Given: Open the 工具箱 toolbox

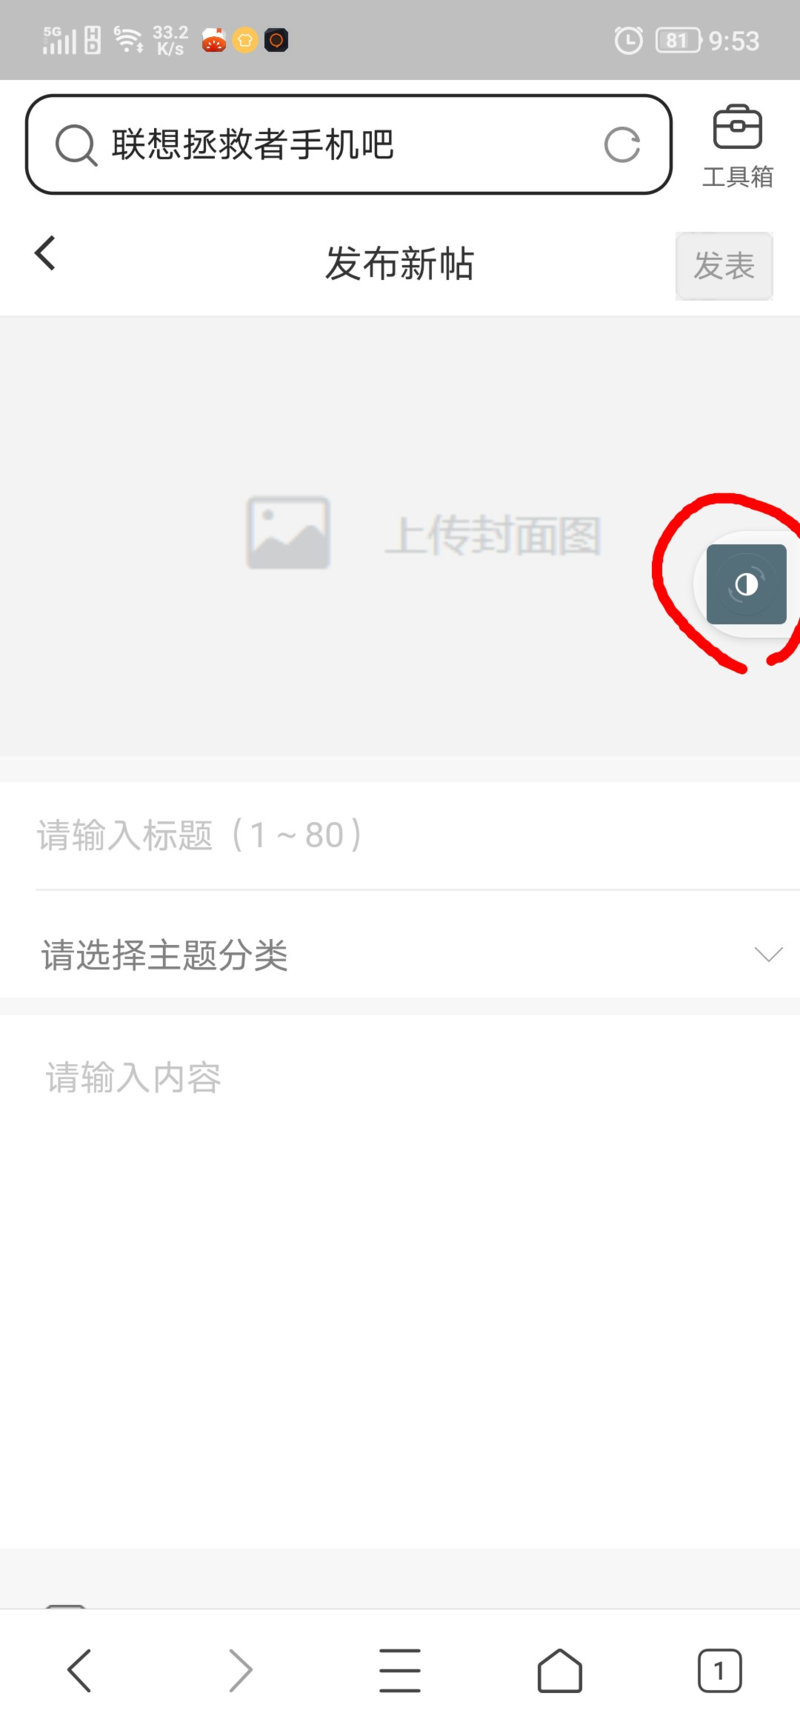Looking at the screenshot, I should point(737,146).
